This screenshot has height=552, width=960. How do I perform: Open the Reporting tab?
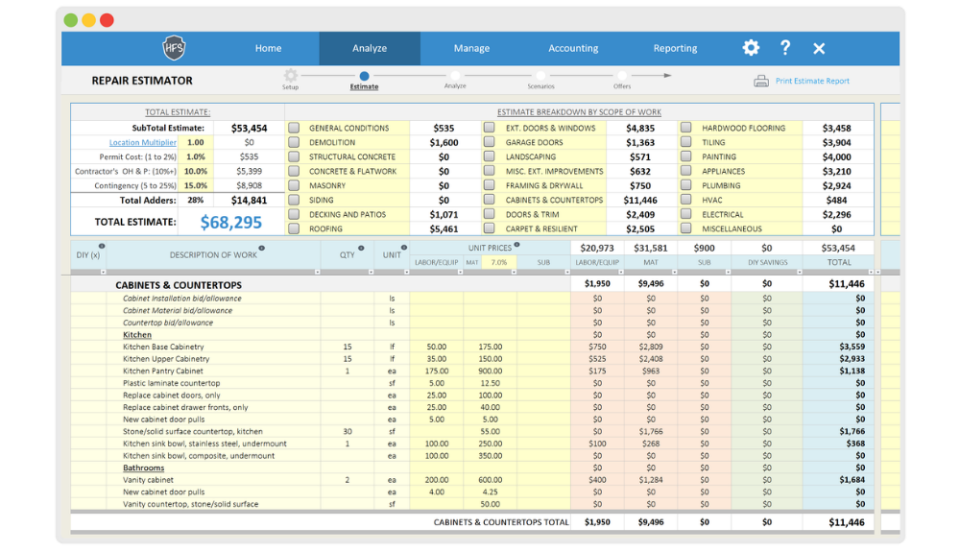pyautogui.click(x=675, y=48)
